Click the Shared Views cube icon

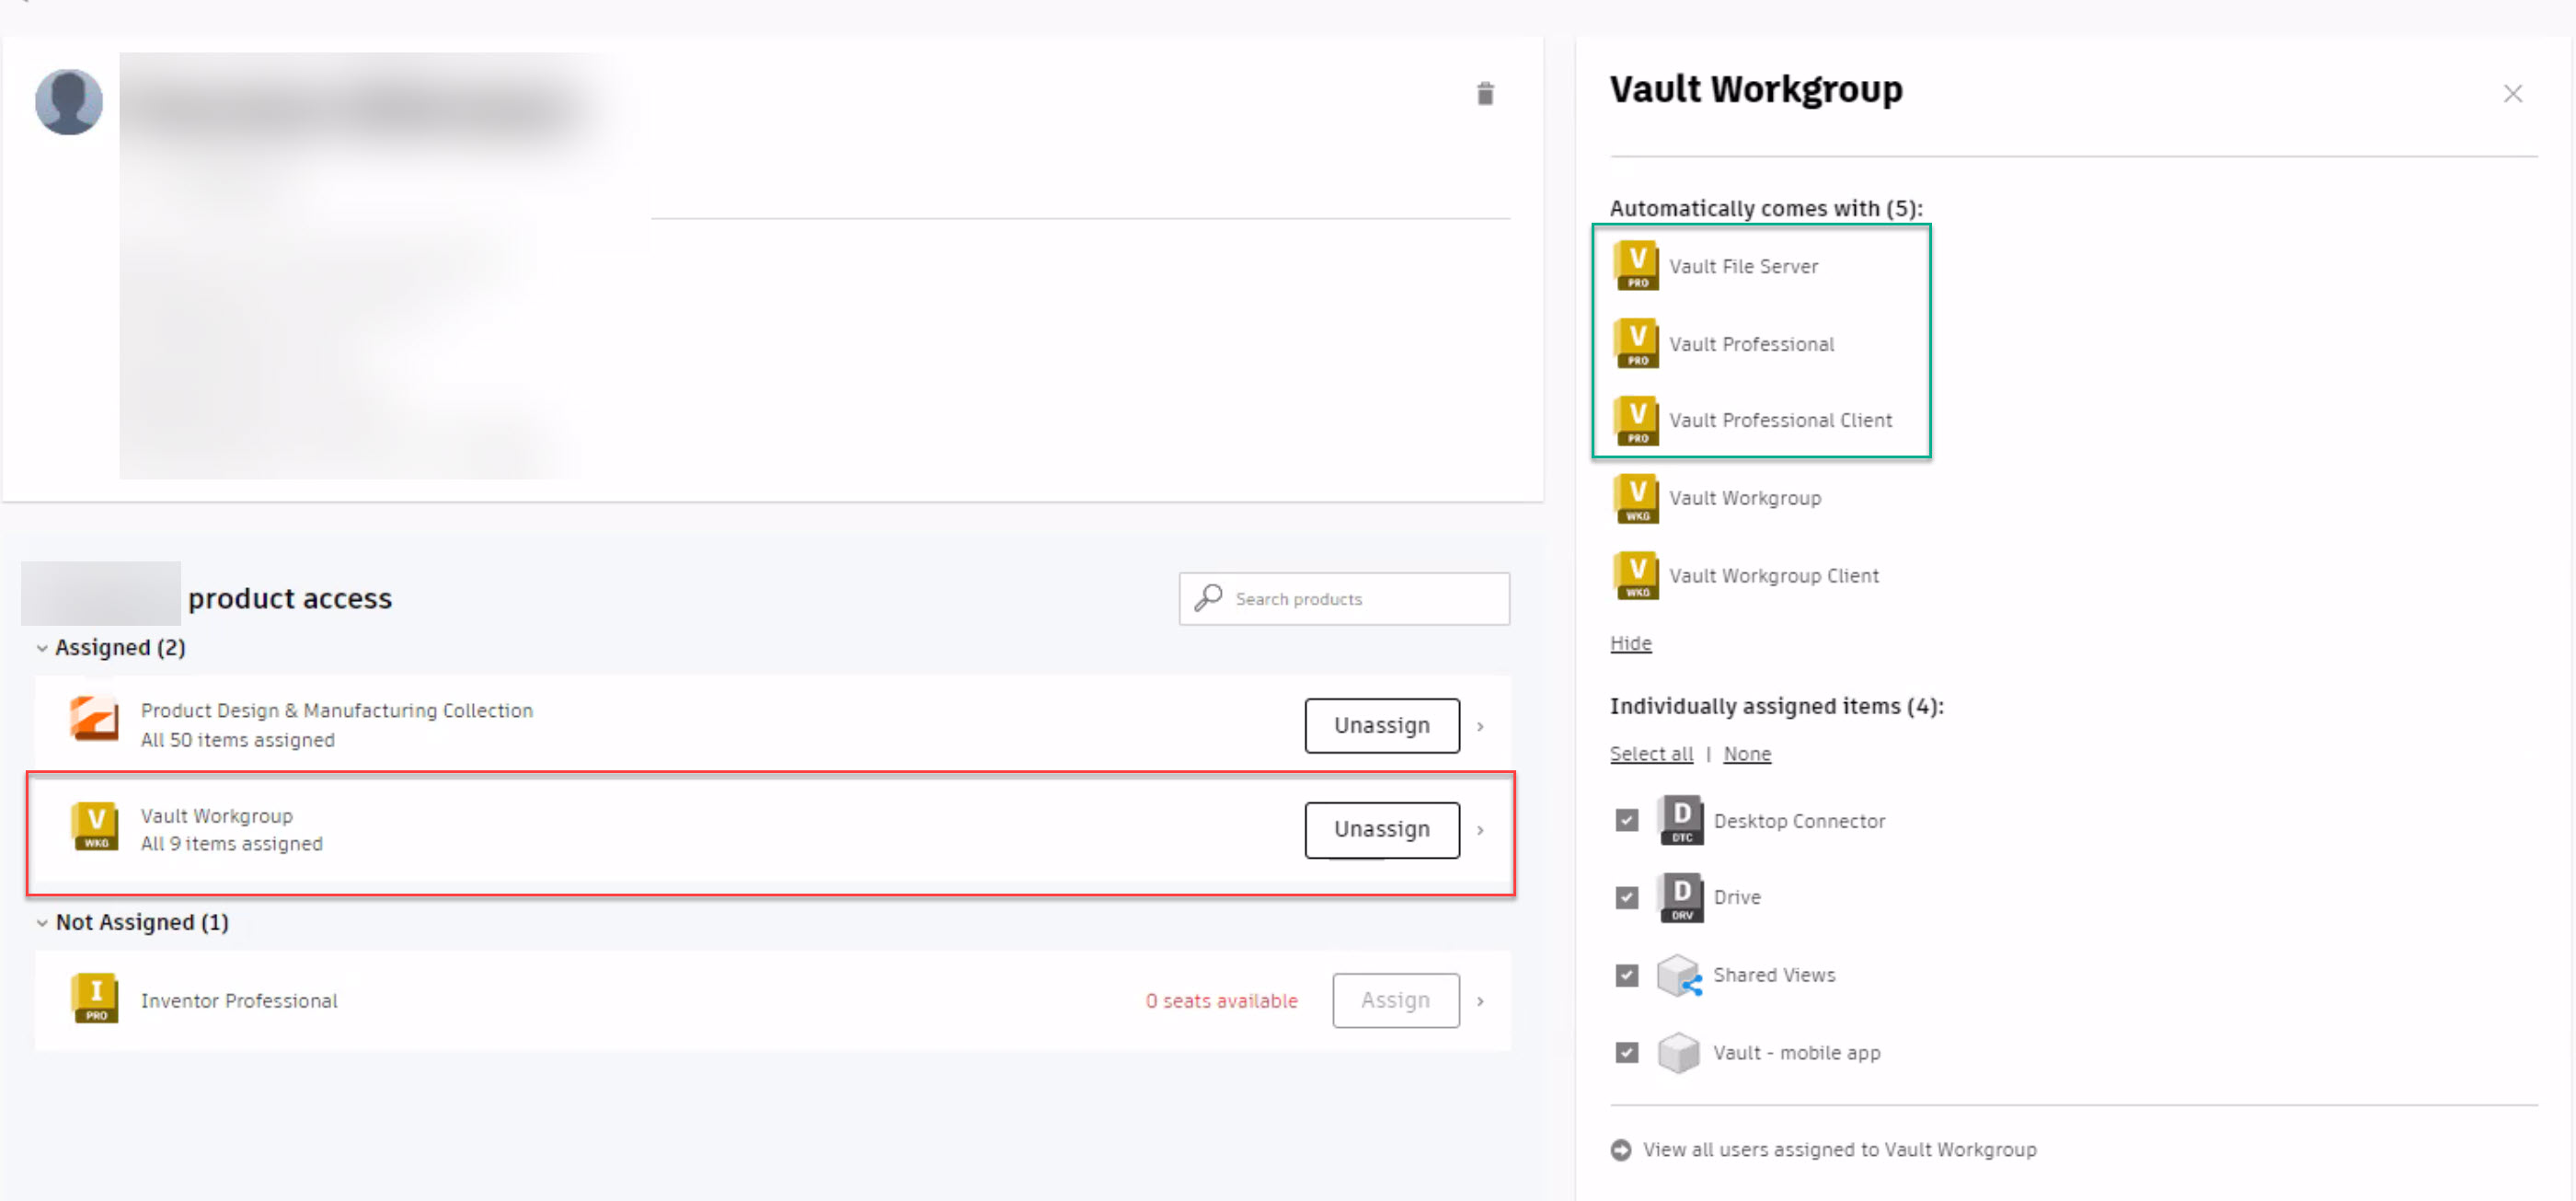click(1679, 975)
